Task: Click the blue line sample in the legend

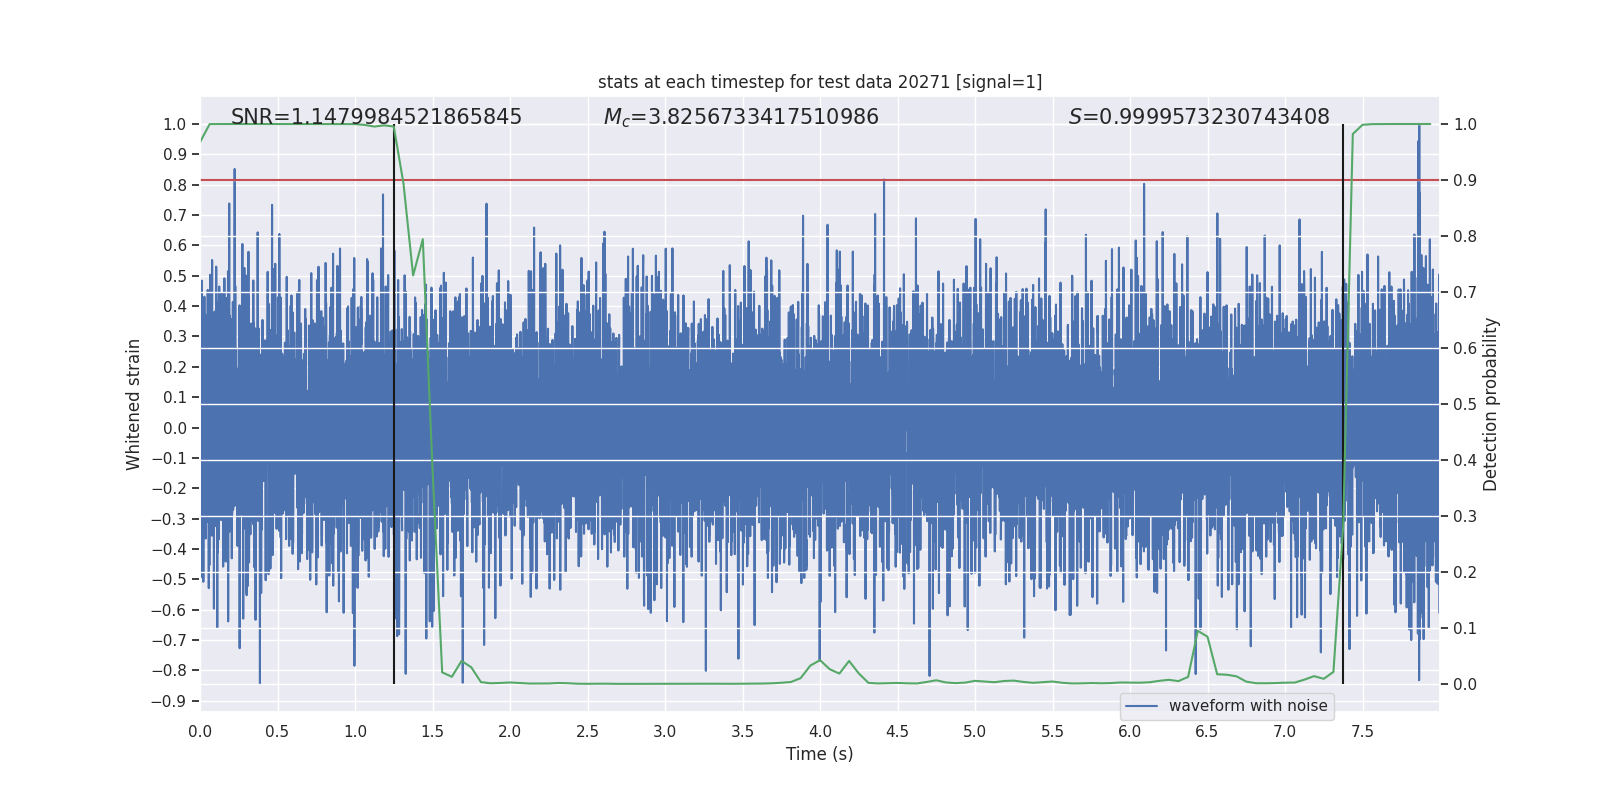Action: [1142, 706]
